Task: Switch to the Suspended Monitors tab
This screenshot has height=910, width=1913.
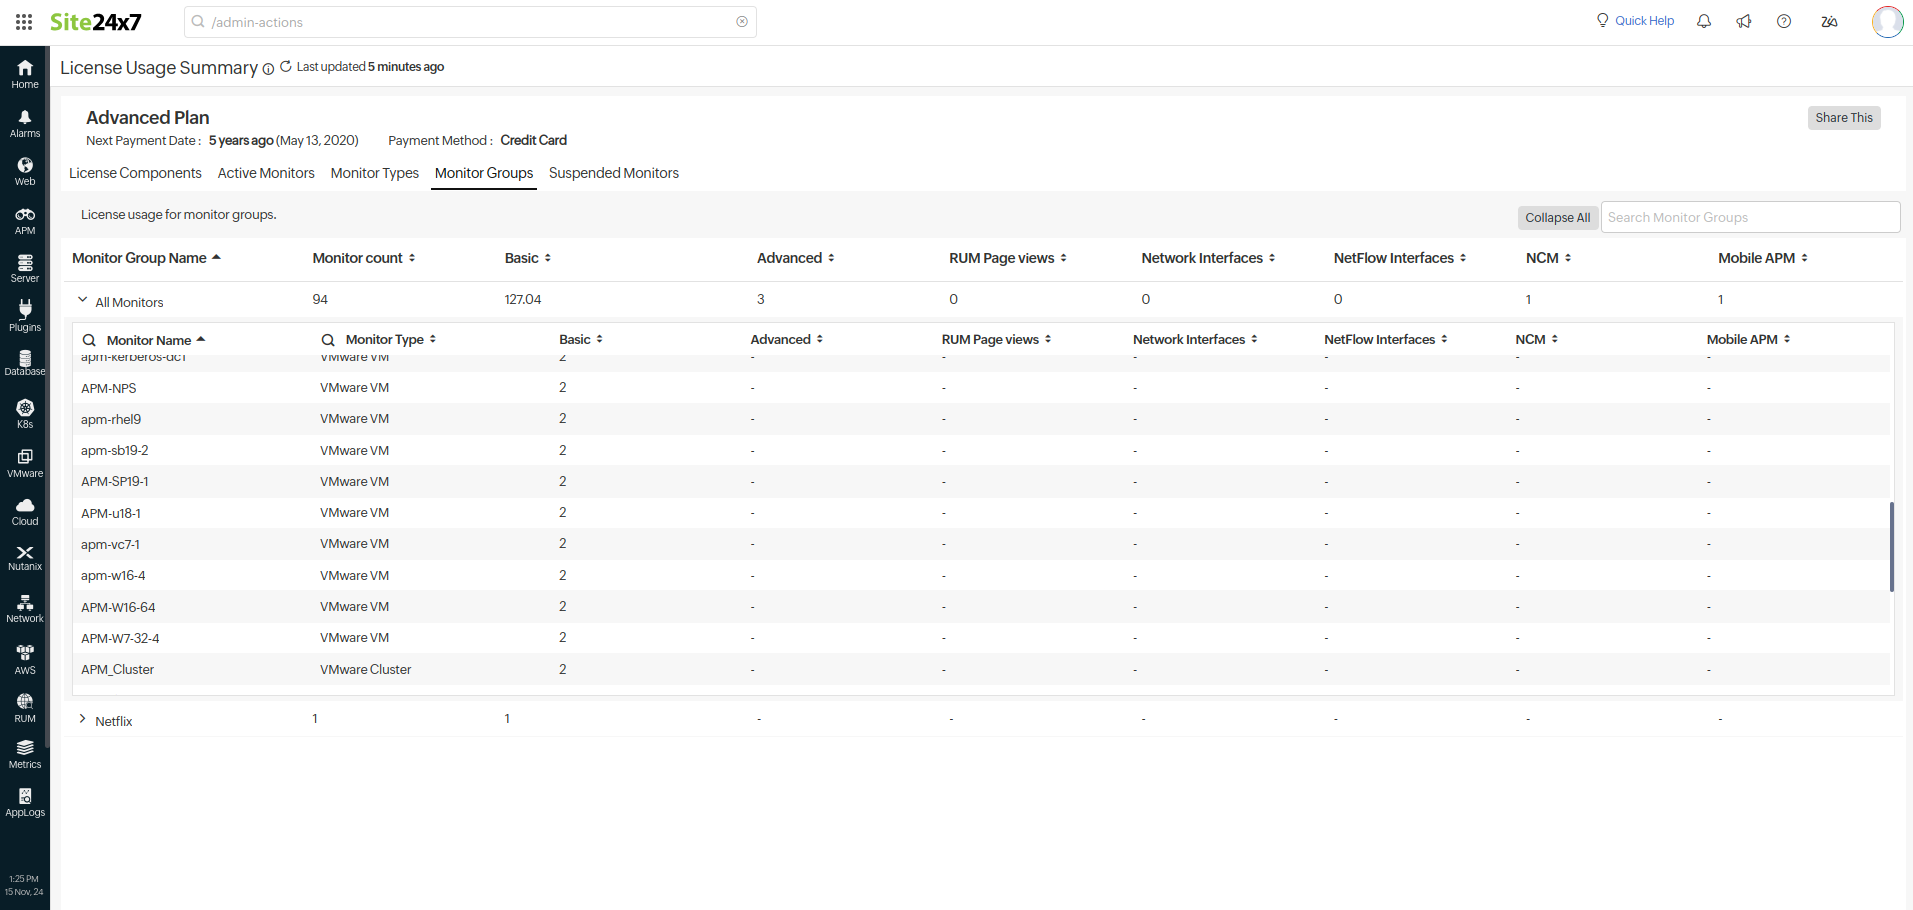Action: [613, 173]
